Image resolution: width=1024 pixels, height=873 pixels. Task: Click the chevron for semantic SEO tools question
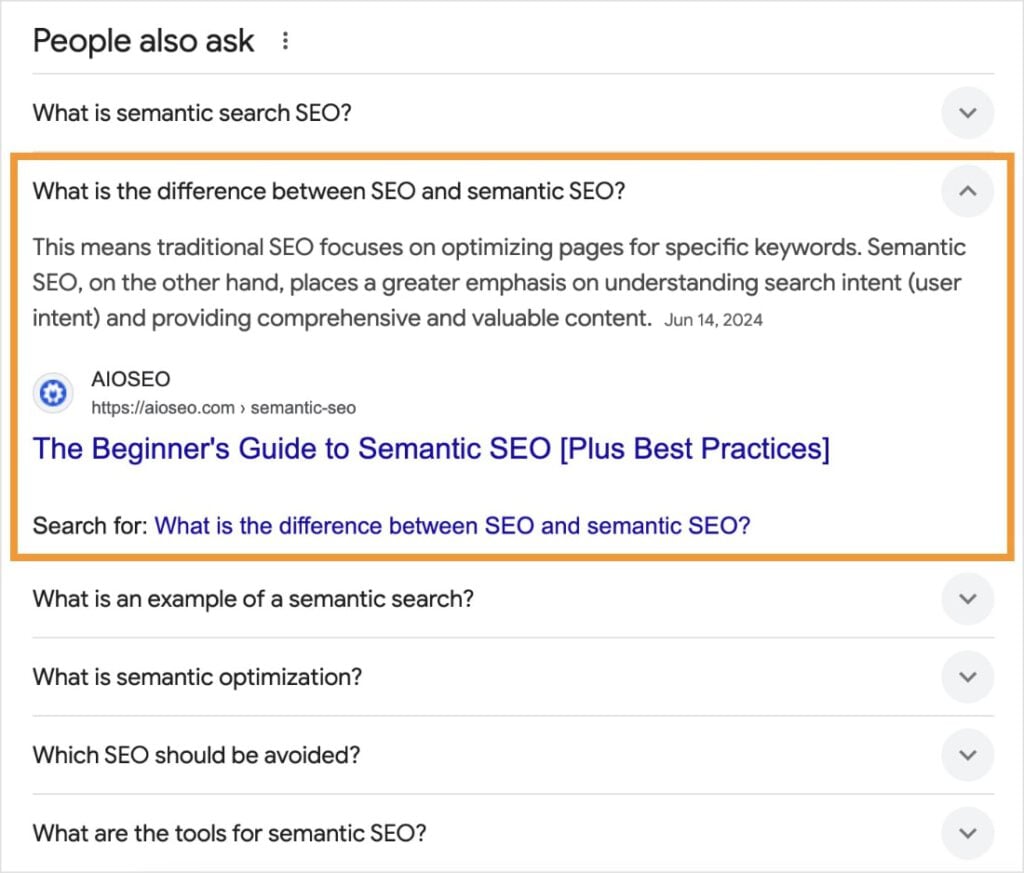(967, 833)
